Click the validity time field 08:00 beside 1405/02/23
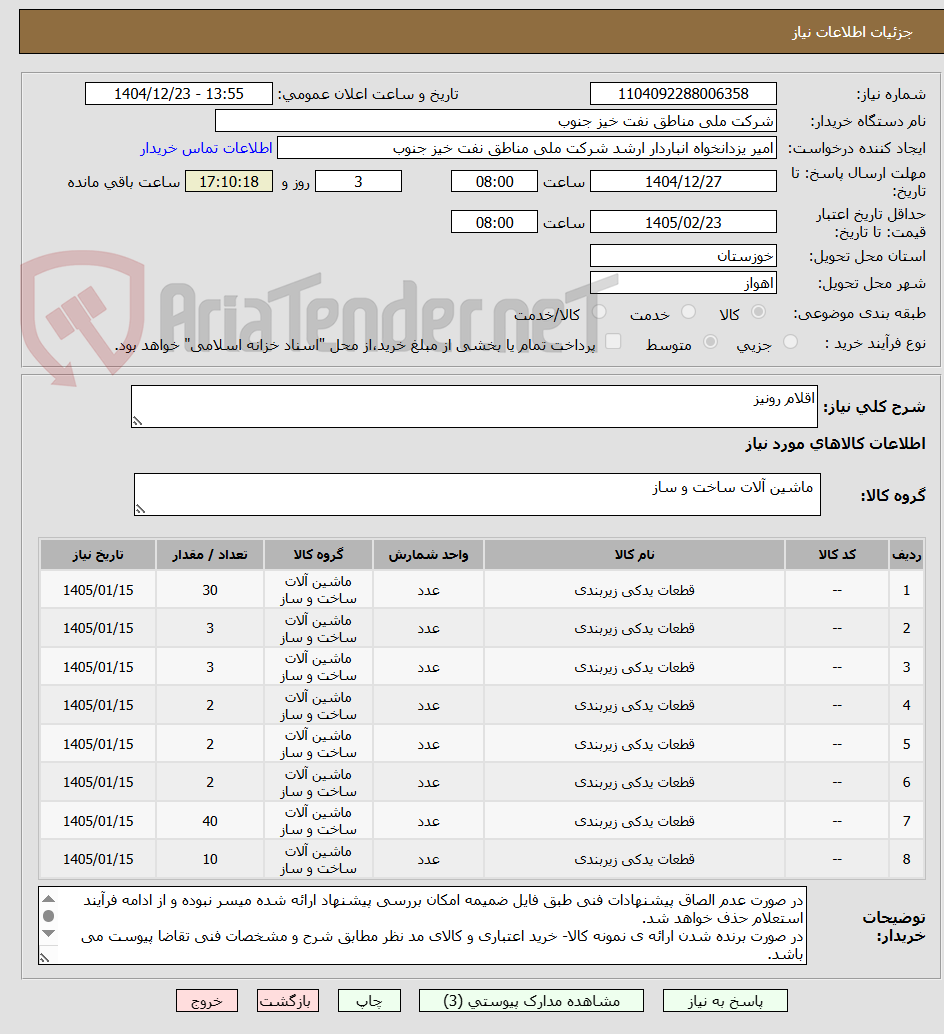 click(494, 222)
